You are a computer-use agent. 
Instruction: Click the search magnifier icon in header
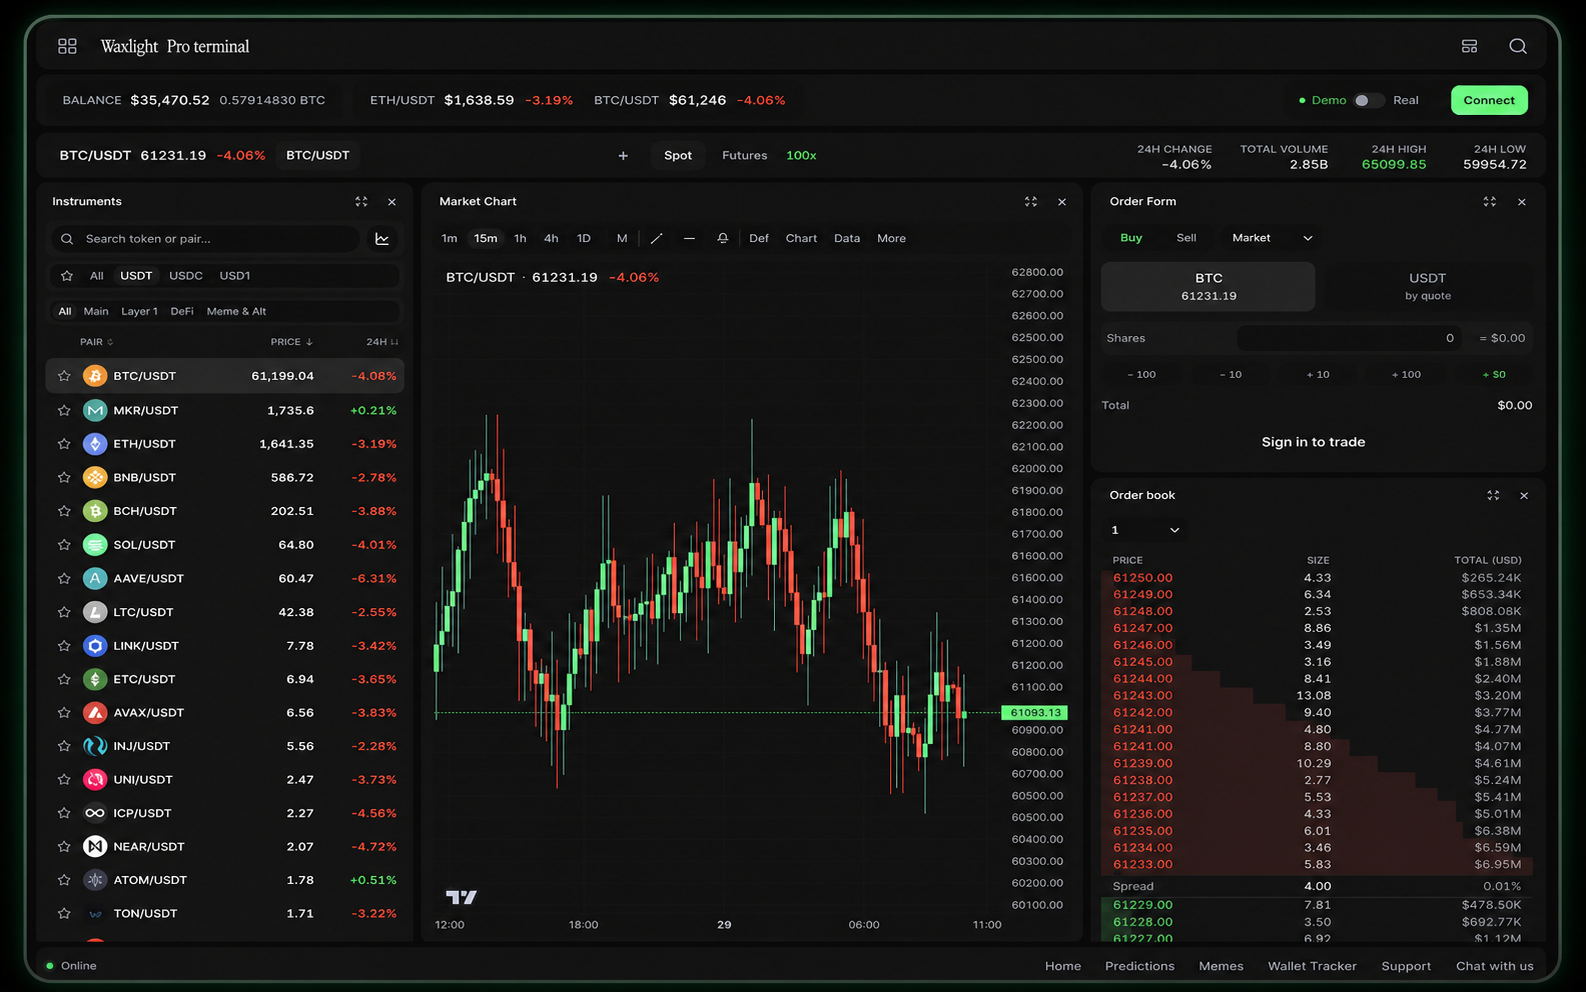[x=1518, y=46]
